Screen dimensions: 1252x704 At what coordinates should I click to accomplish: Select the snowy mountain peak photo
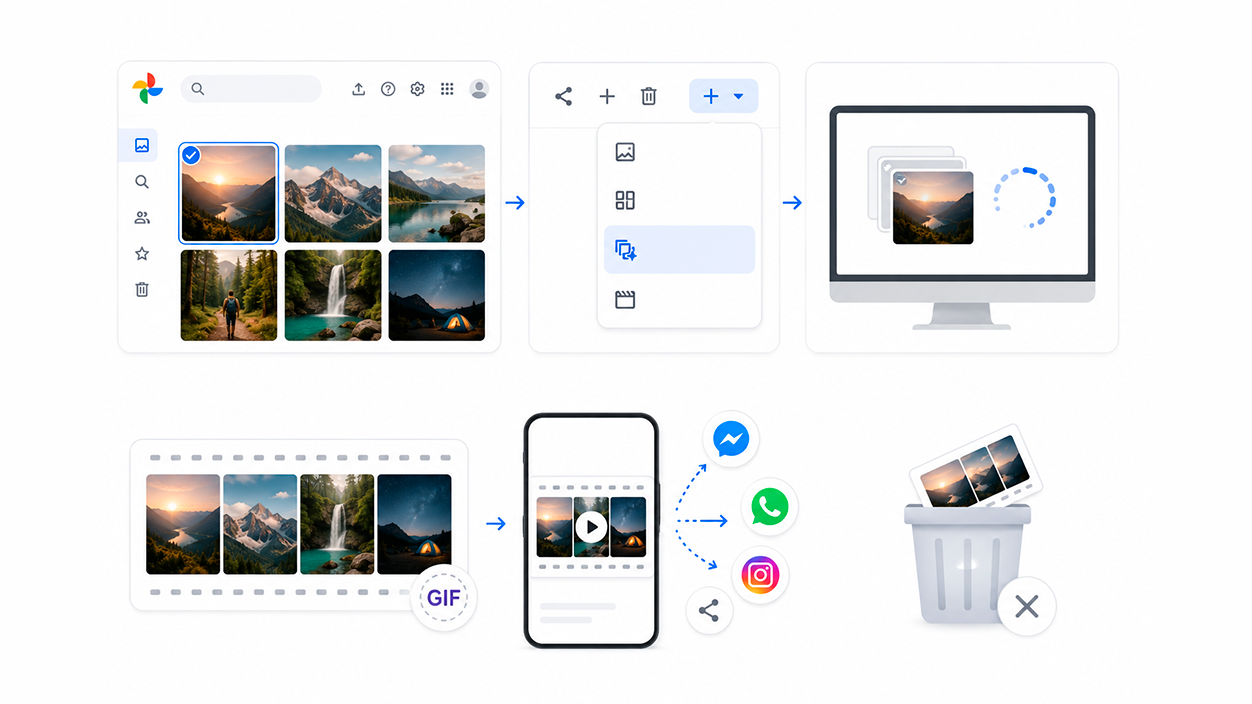333,194
